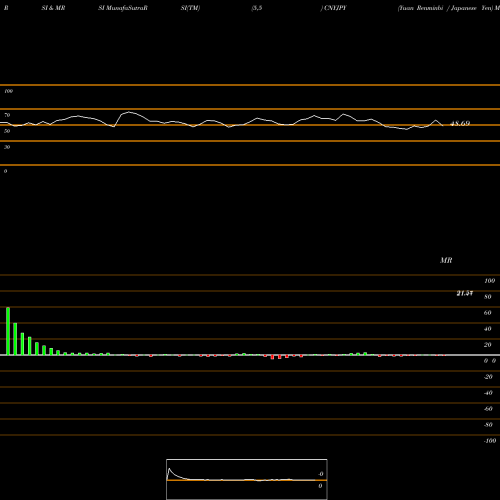This screenshot has width=500, height=500.
Task: Click the end of the white RSI line
Action: [x=443, y=125]
